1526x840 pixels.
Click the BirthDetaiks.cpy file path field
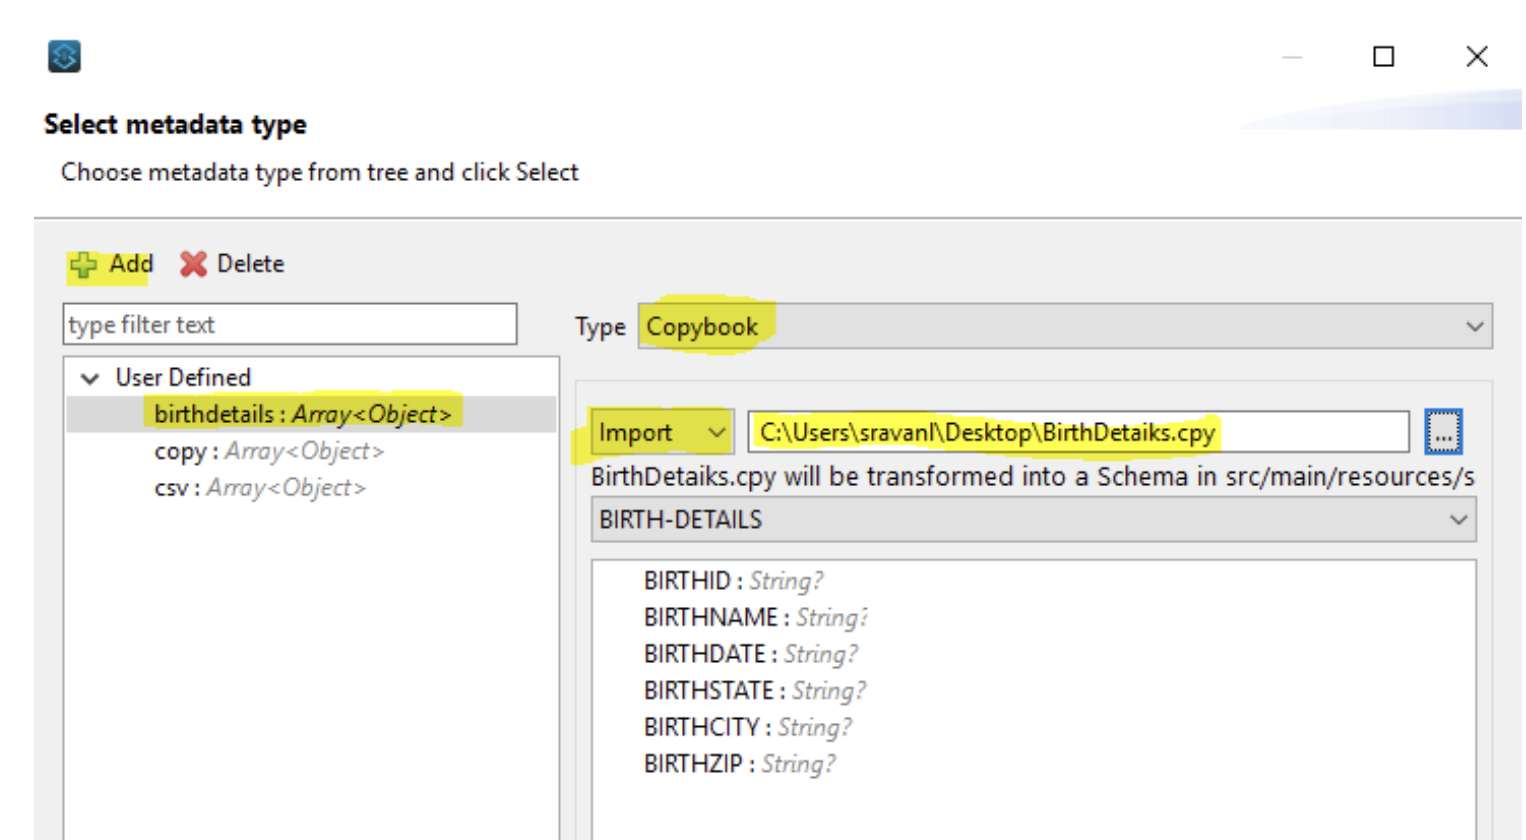[1078, 432]
